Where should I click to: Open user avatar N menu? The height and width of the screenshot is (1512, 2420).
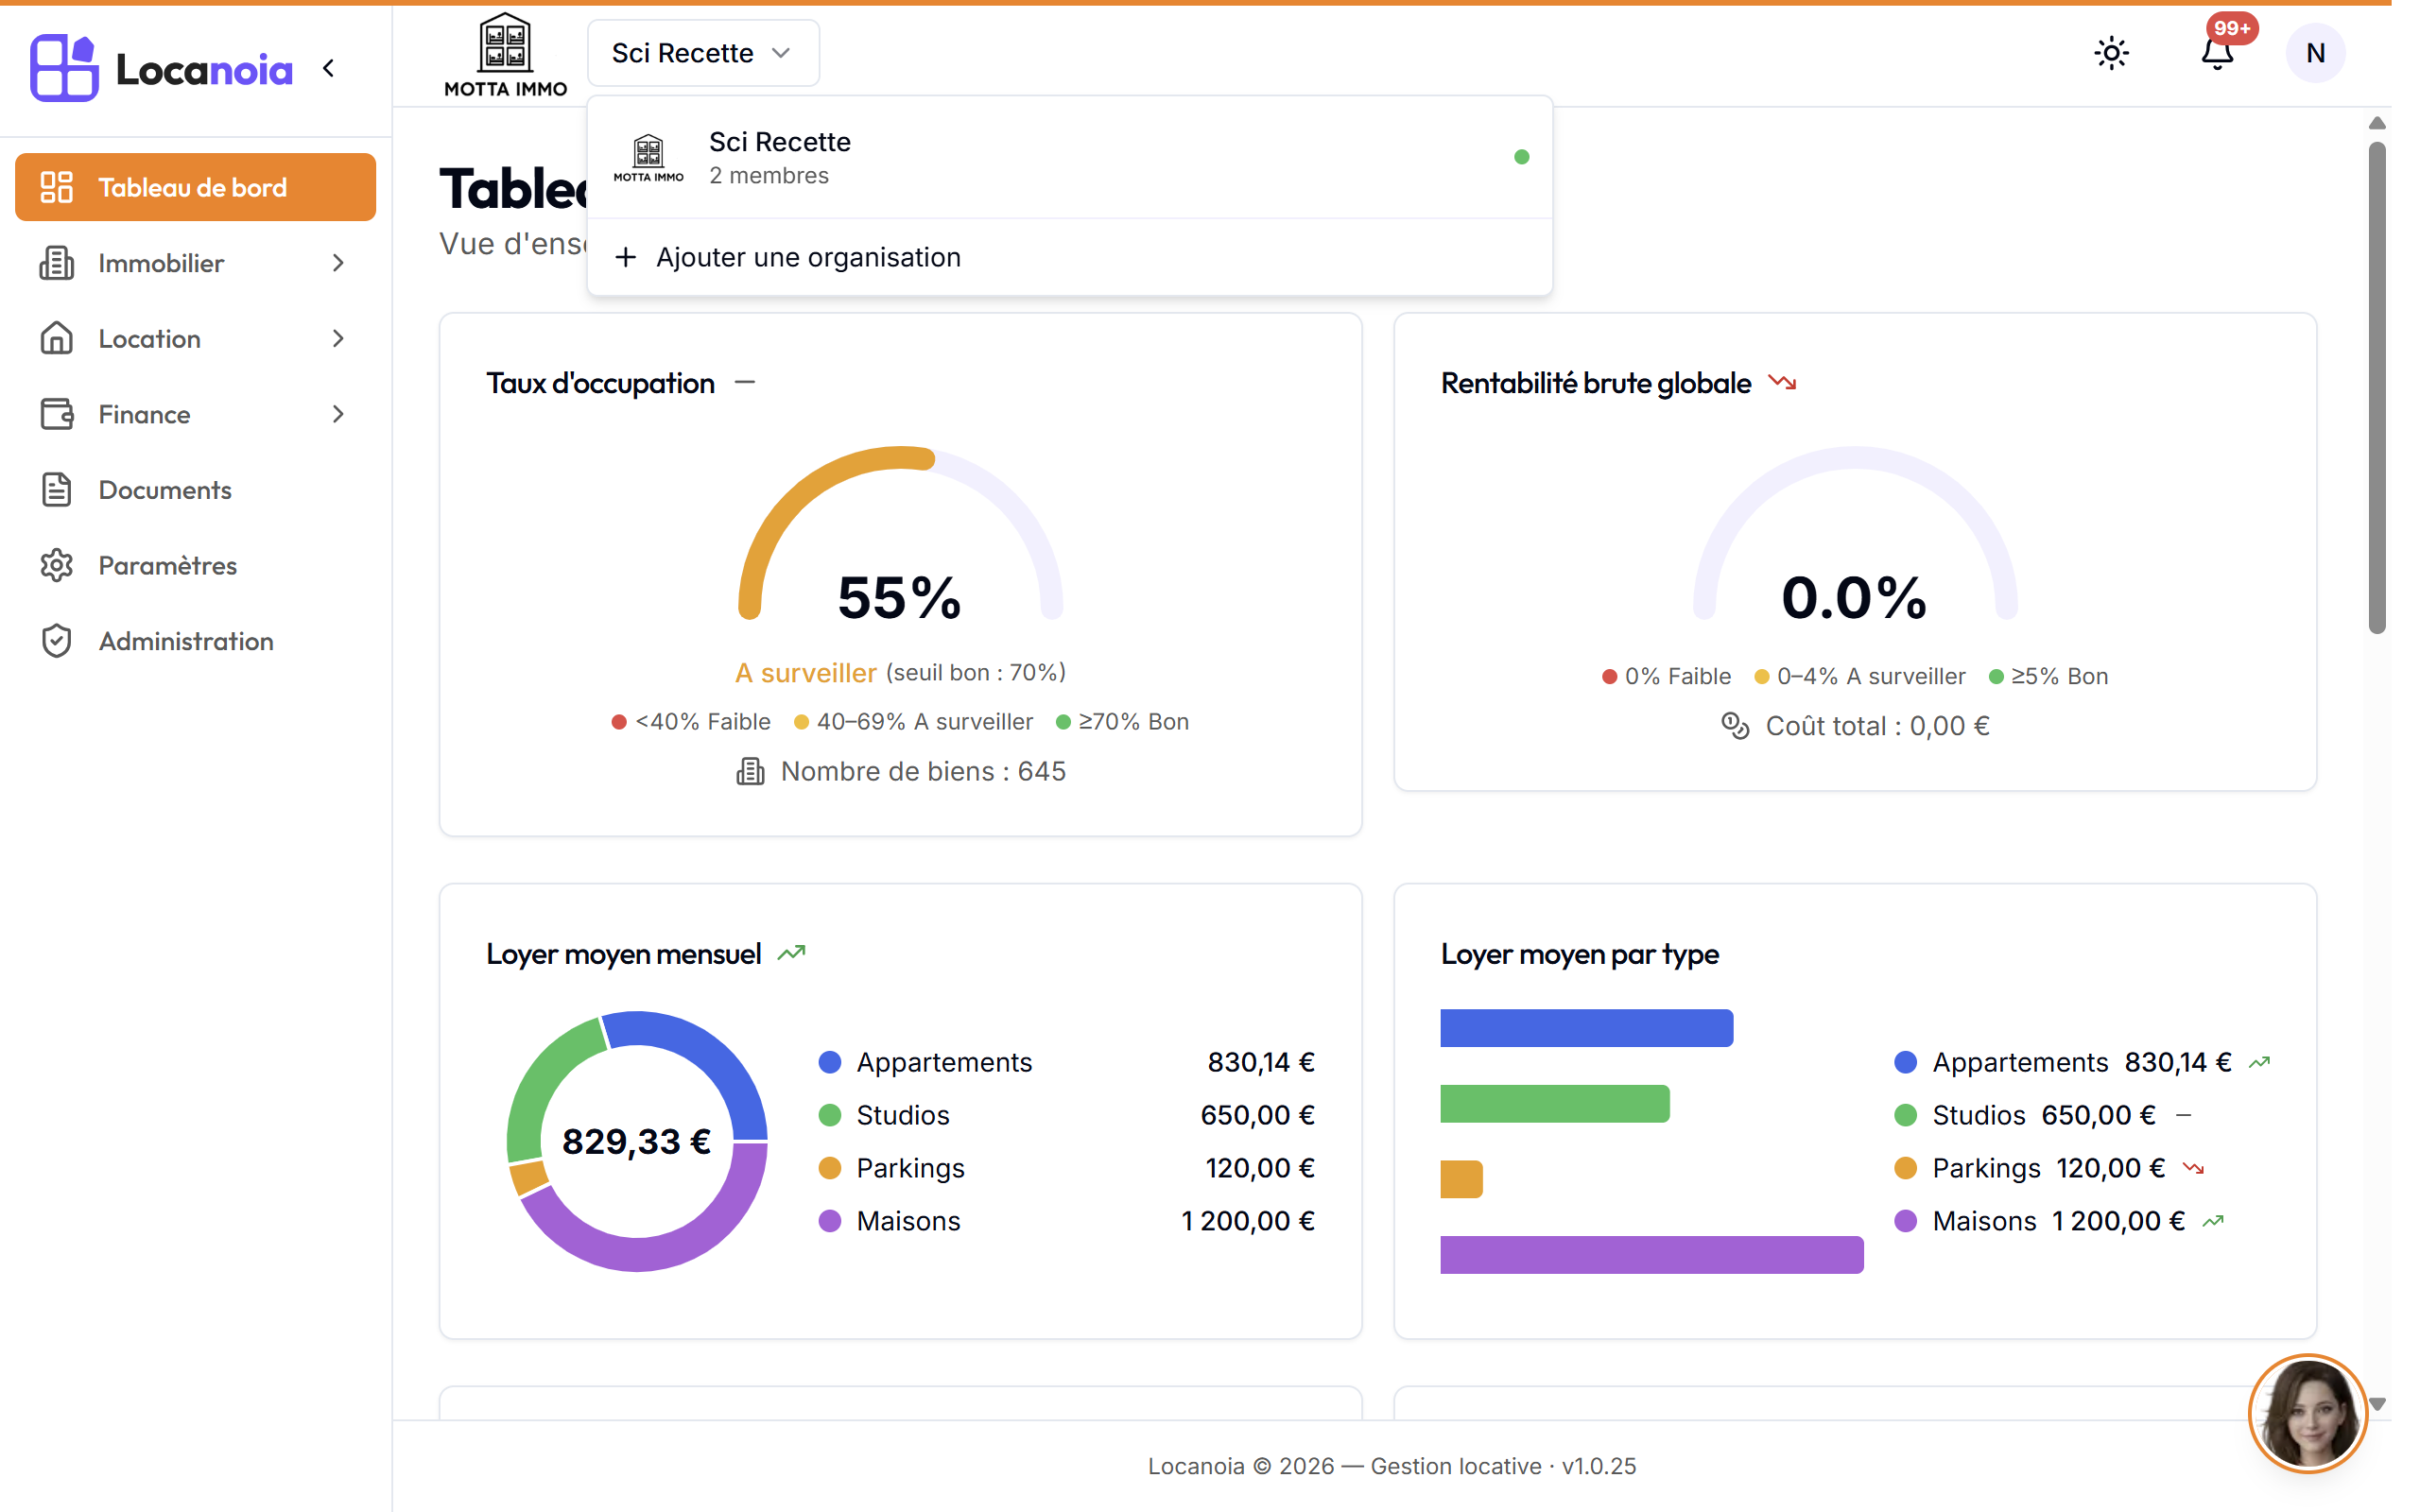tap(2315, 53)
